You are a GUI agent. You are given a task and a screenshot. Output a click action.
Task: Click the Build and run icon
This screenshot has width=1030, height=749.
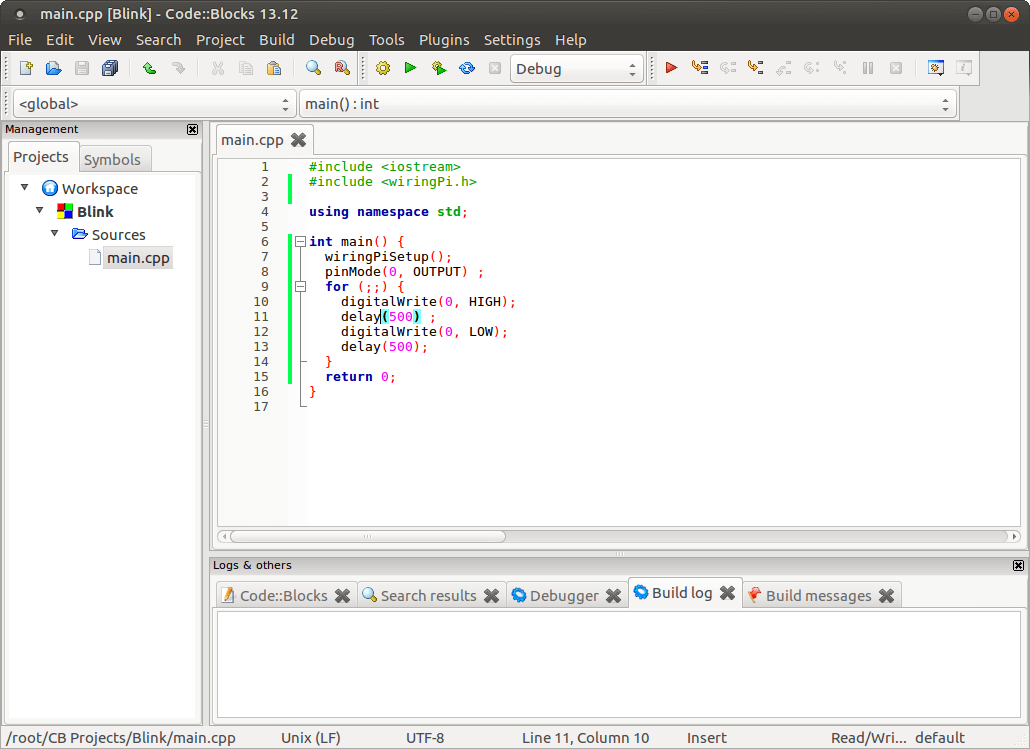439,68
